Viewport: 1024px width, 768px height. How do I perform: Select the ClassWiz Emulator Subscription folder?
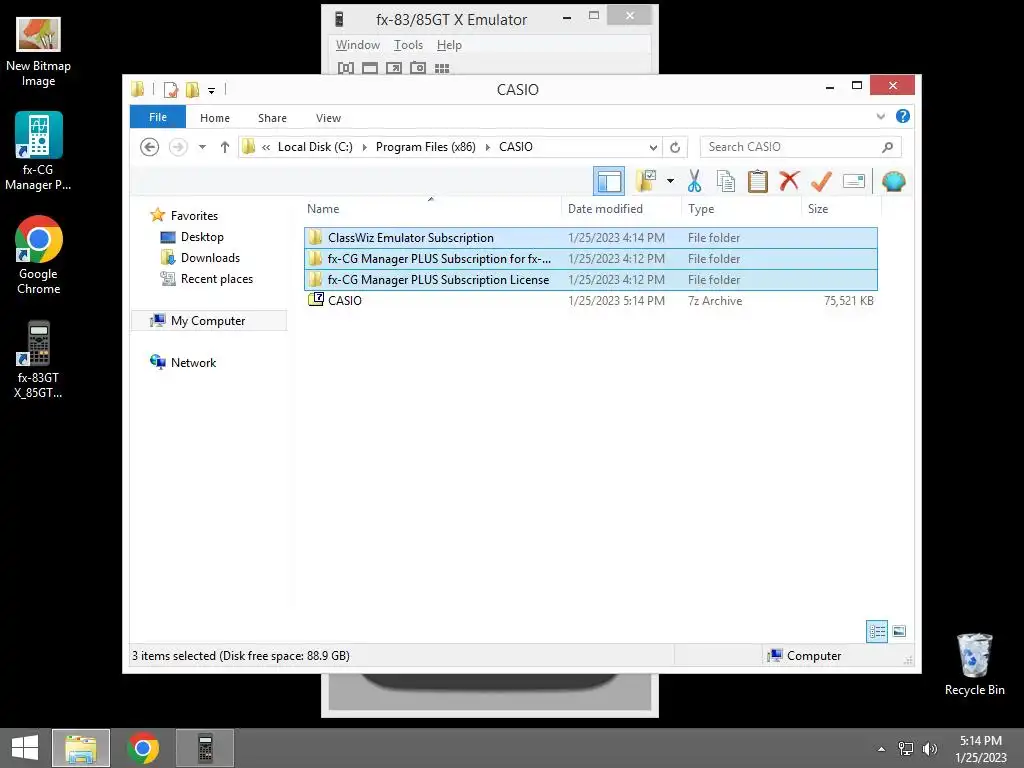coord(590,238)
